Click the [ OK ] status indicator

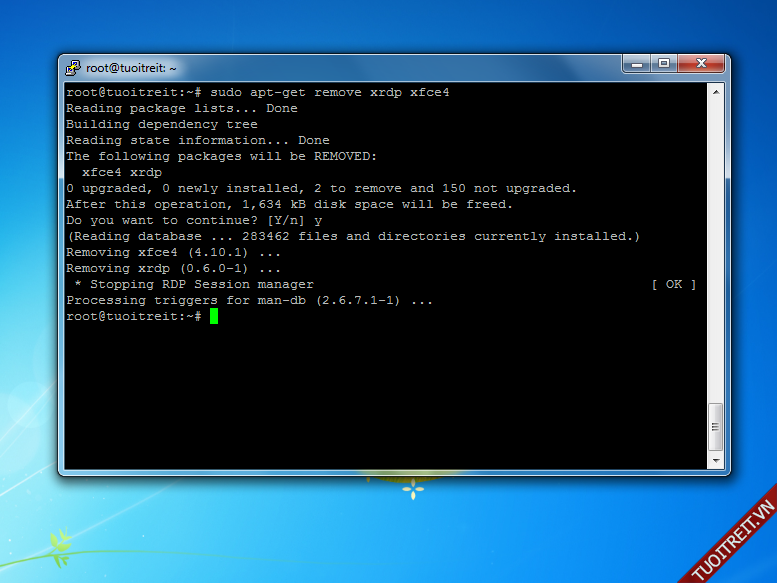point(673,284)
